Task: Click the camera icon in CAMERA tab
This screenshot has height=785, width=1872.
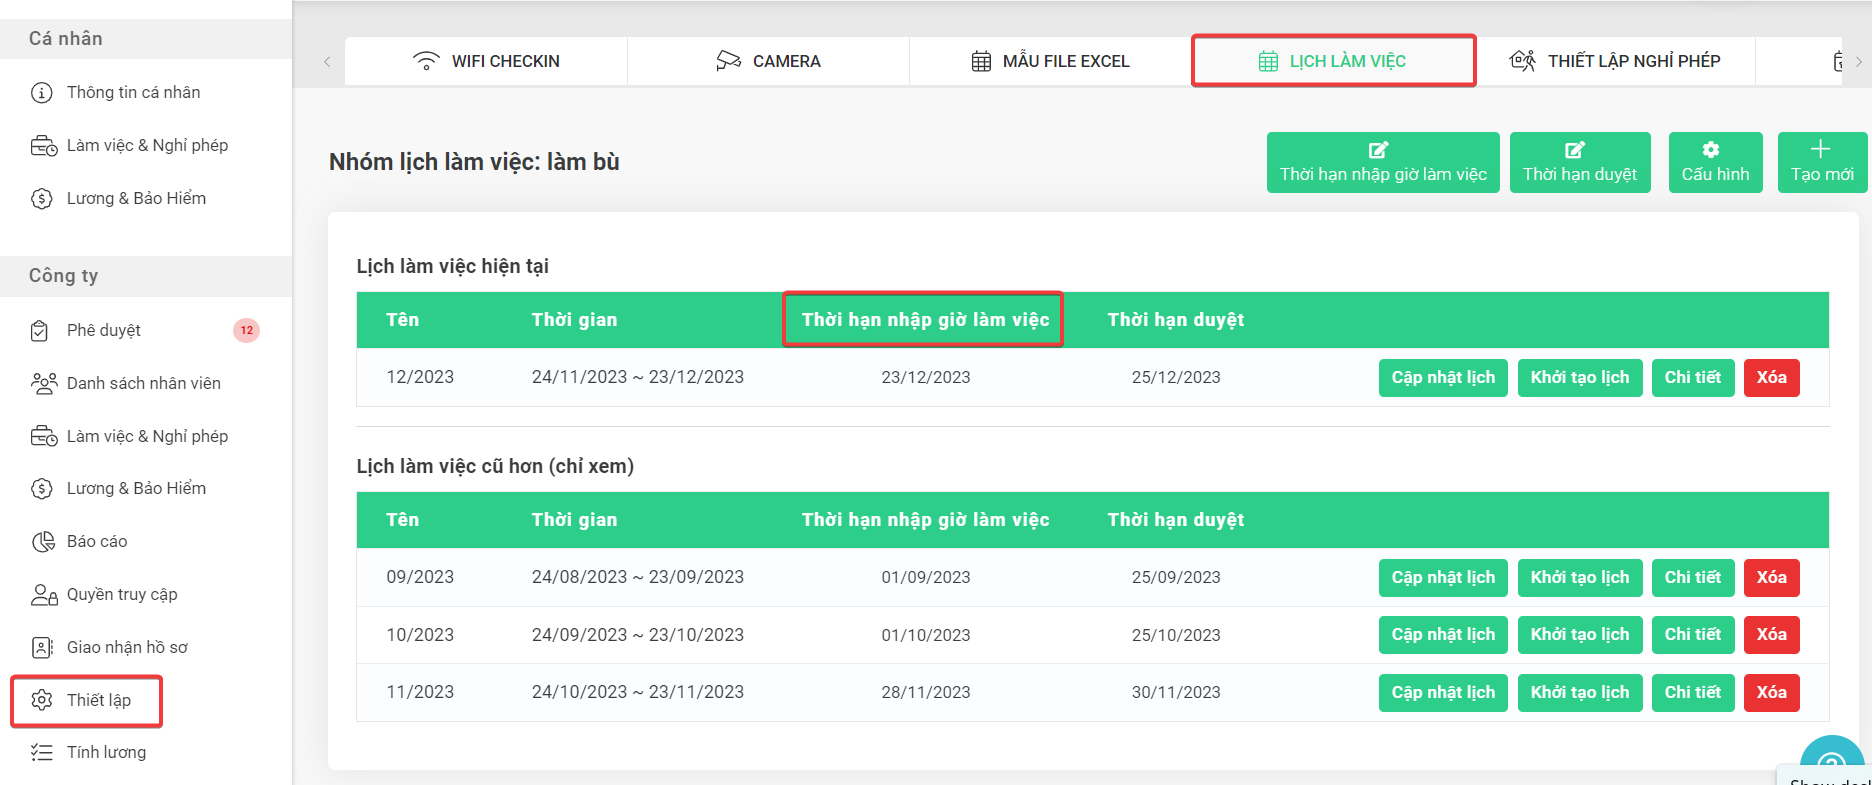Action: 729,61
